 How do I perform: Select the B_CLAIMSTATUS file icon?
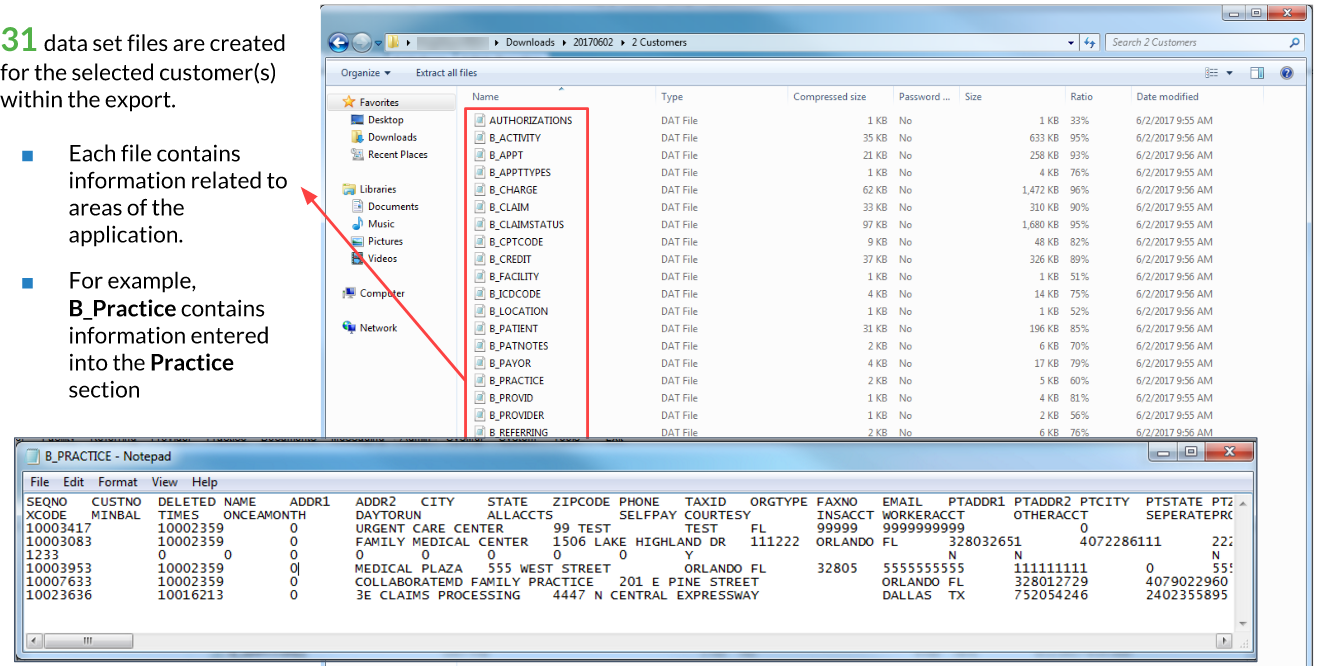coord(480,224)
